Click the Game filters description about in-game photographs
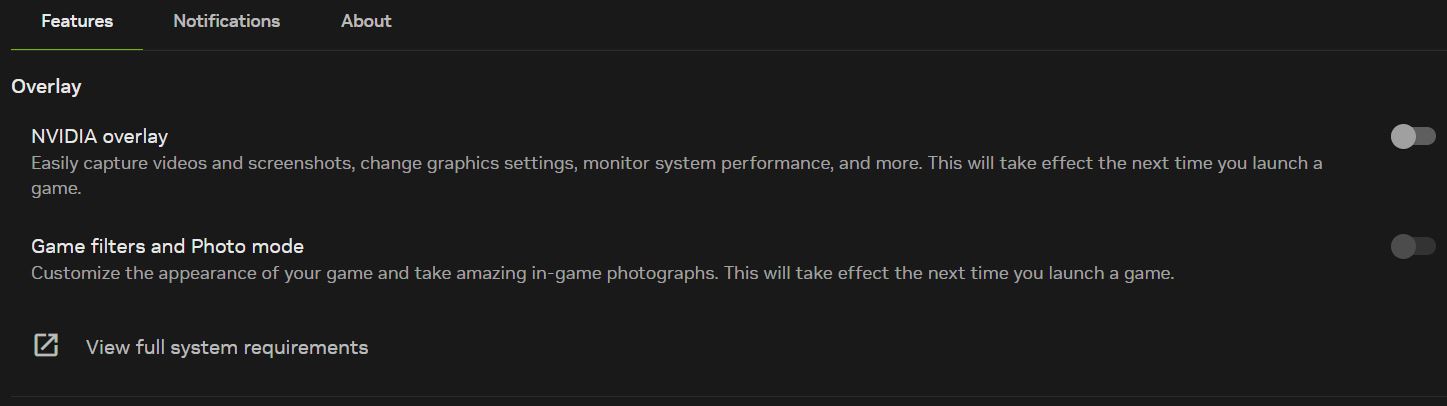The width and height of the screenshot is (1447, 406). coord(602,272)
